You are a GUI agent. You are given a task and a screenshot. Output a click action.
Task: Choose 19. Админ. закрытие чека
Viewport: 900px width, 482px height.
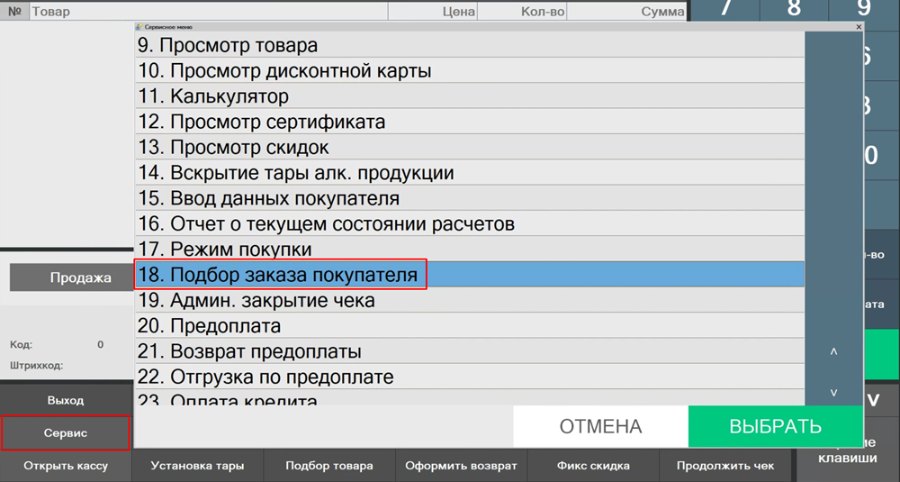click(x=470, y=300)
